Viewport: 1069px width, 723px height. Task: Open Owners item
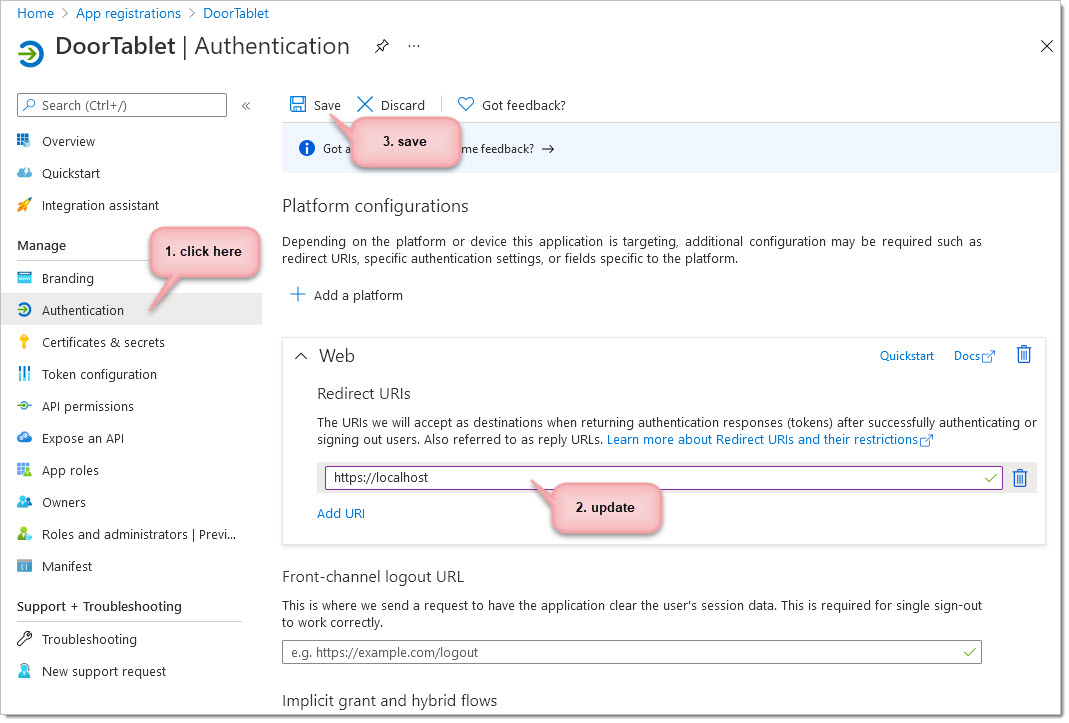(63, 503)
